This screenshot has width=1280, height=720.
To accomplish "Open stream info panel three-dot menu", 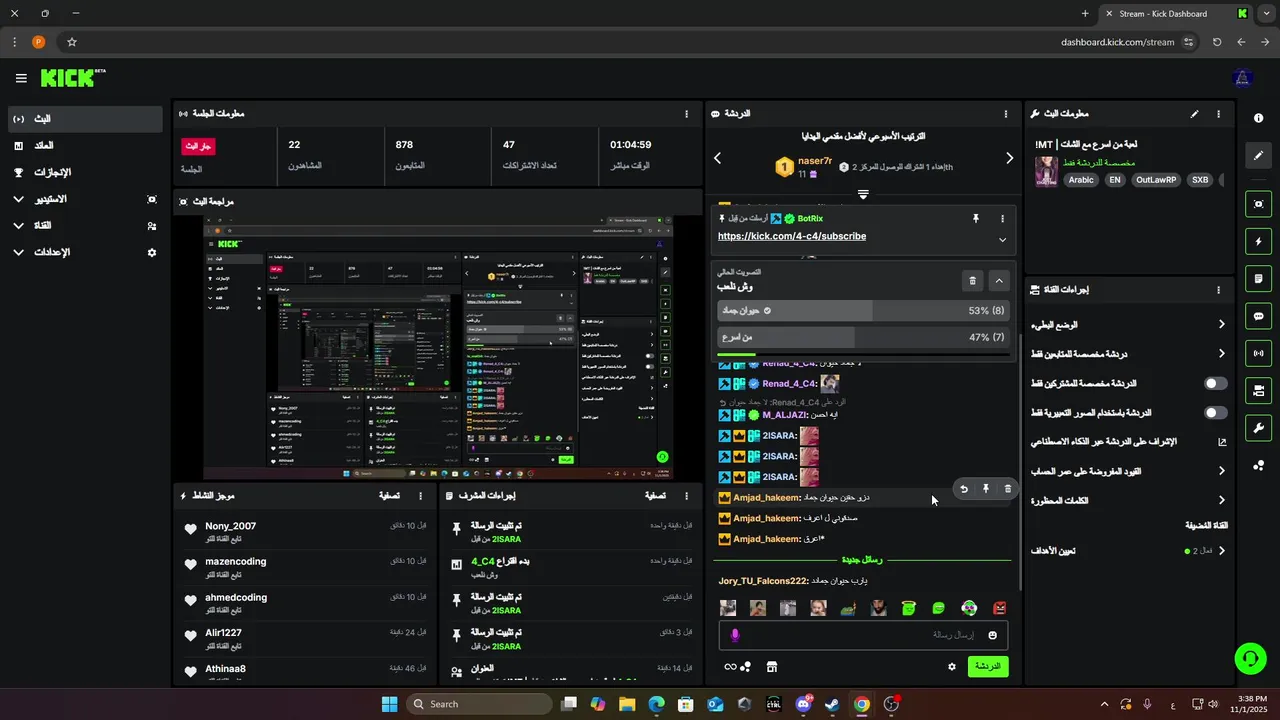I will [1218, 114].
